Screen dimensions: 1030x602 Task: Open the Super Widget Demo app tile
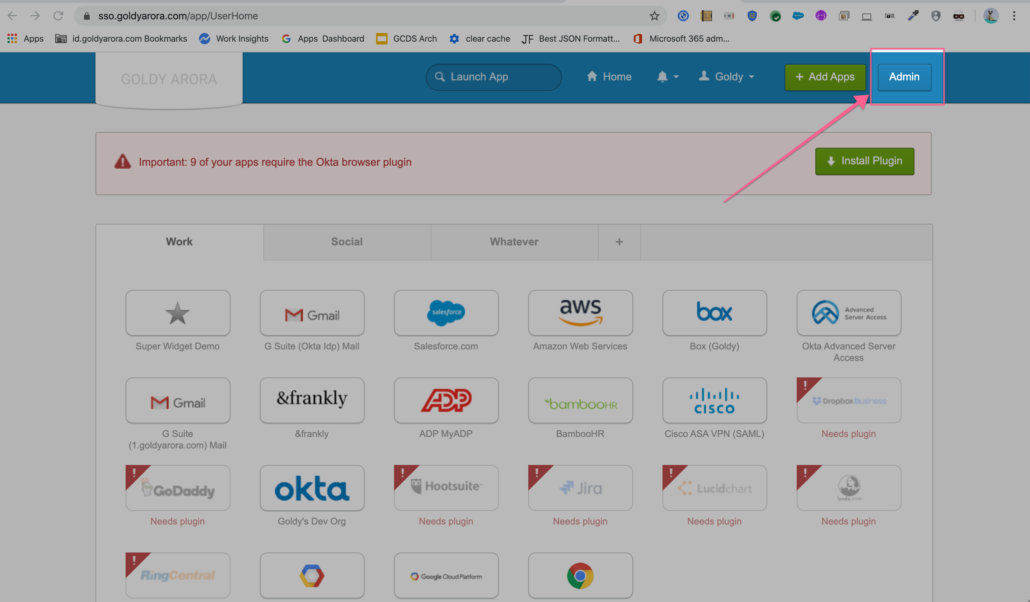[177, 313]
